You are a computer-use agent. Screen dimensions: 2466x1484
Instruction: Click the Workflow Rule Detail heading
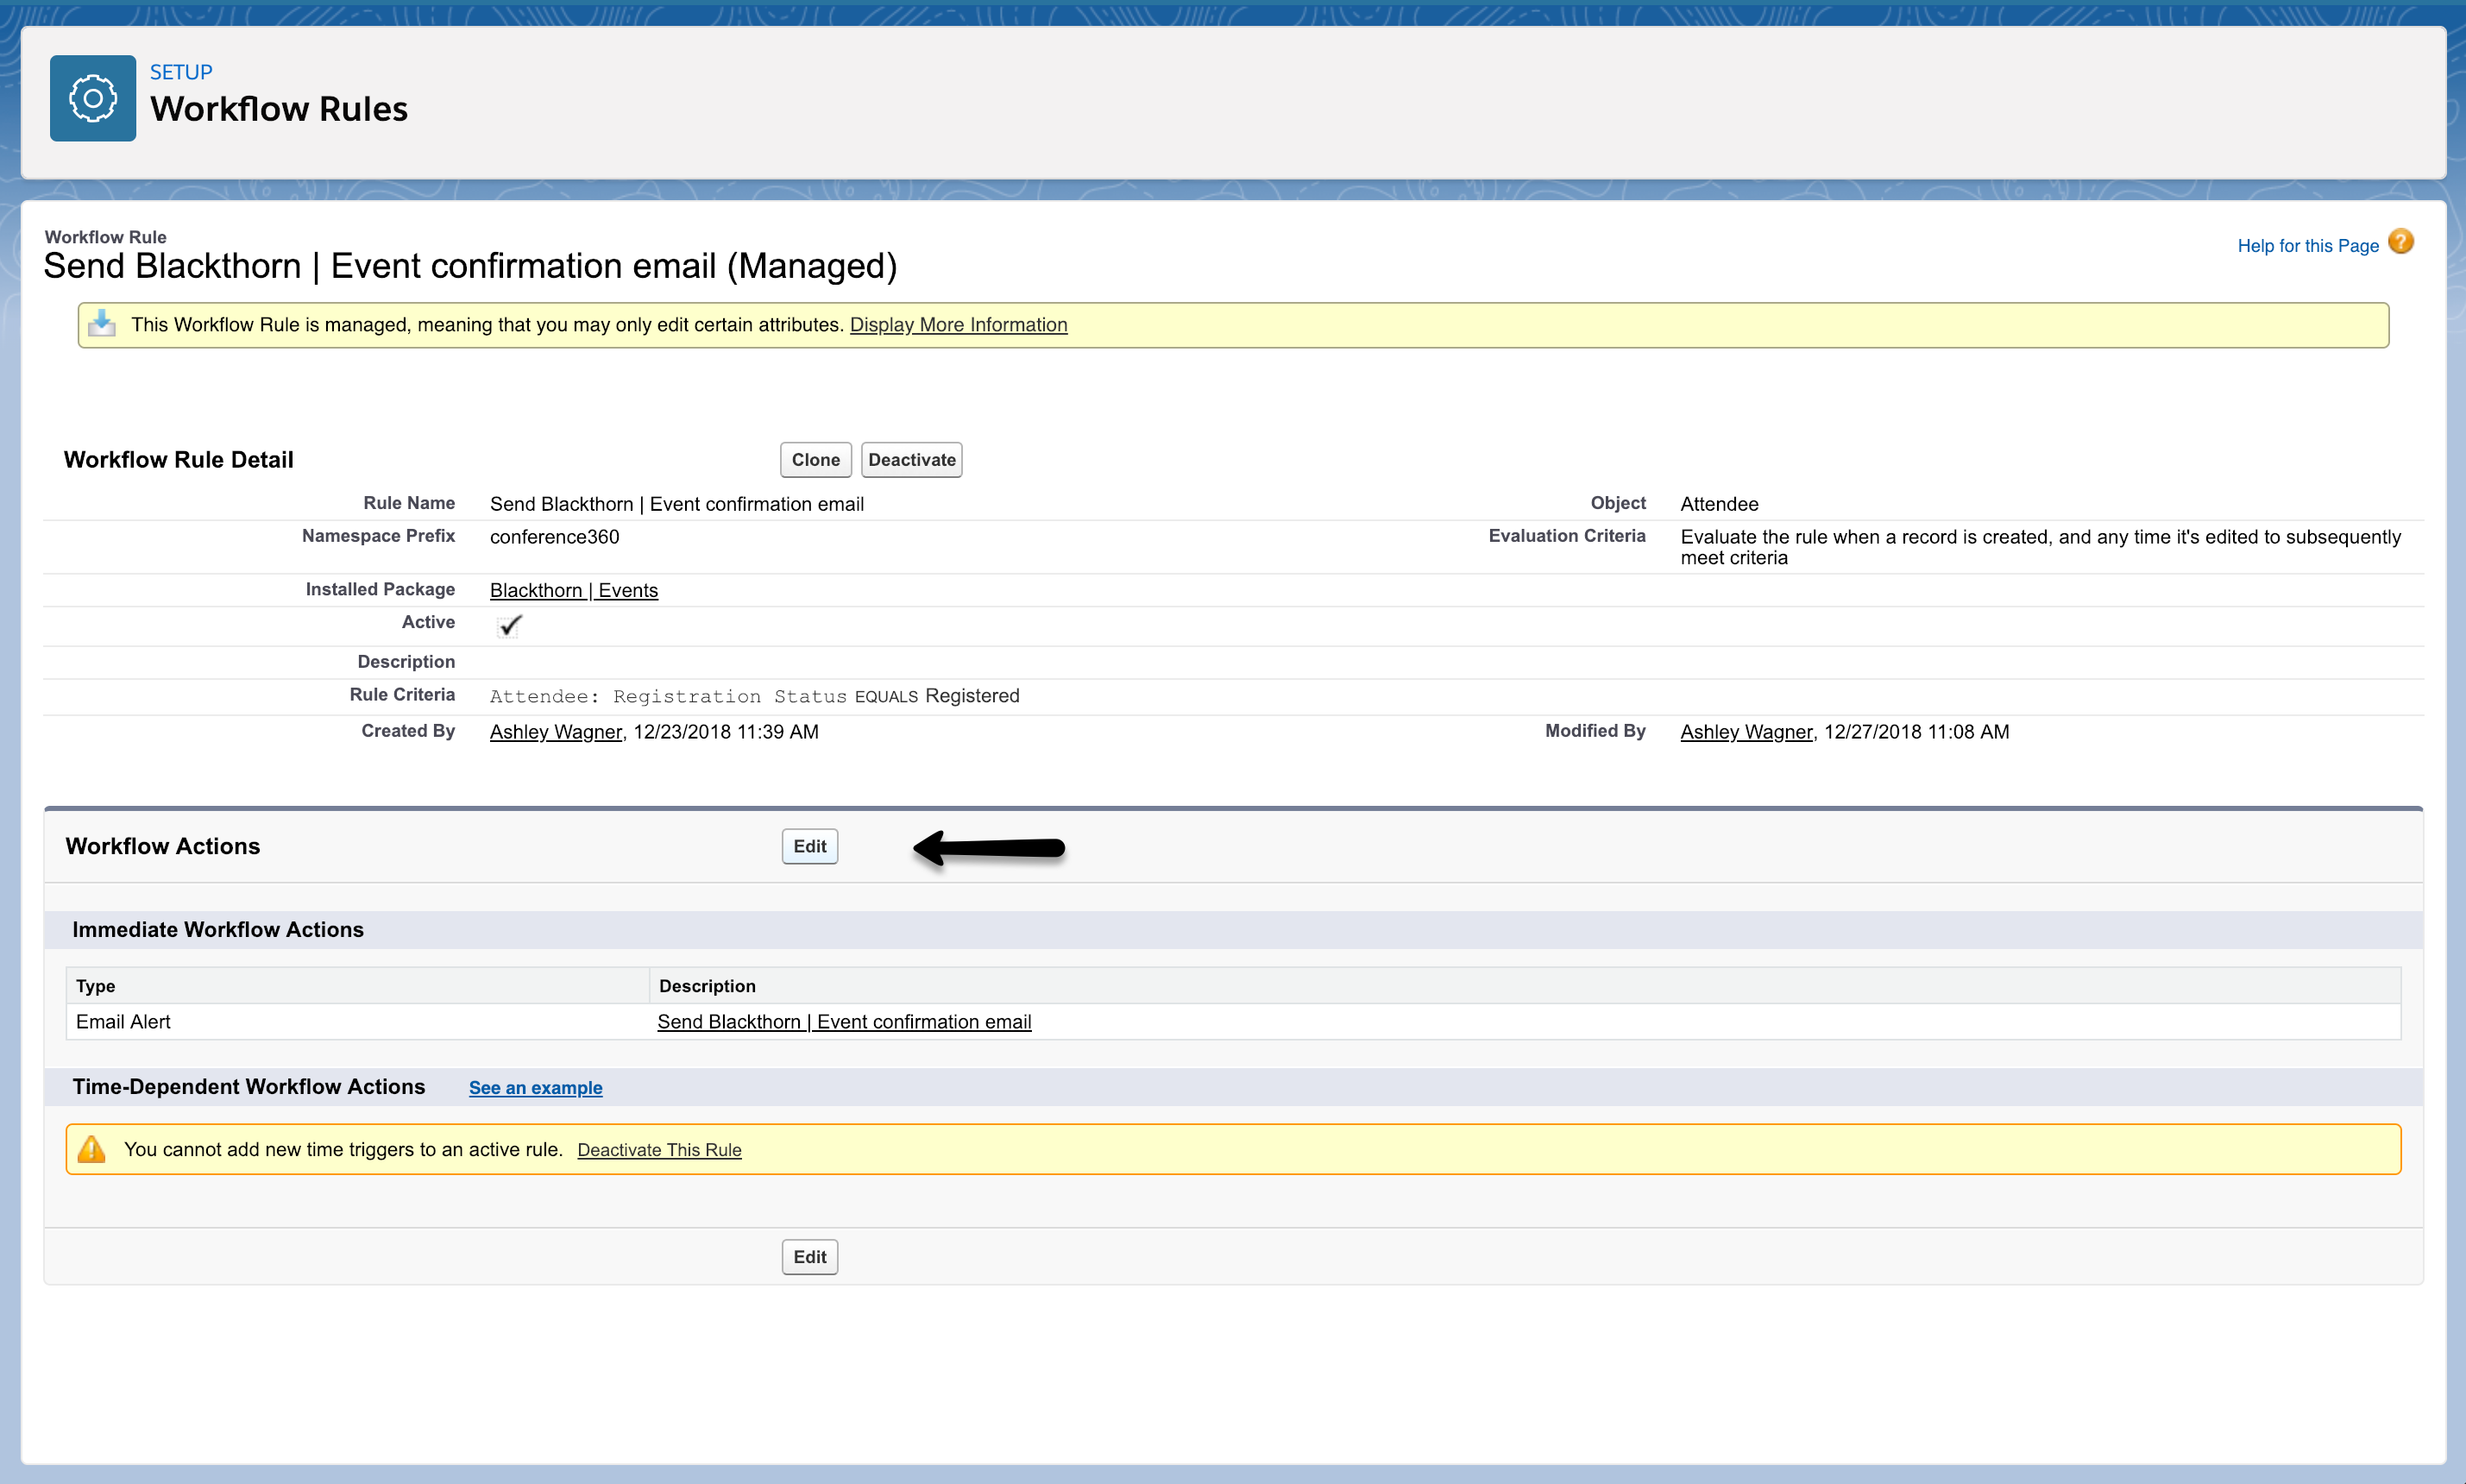point(179,460)
